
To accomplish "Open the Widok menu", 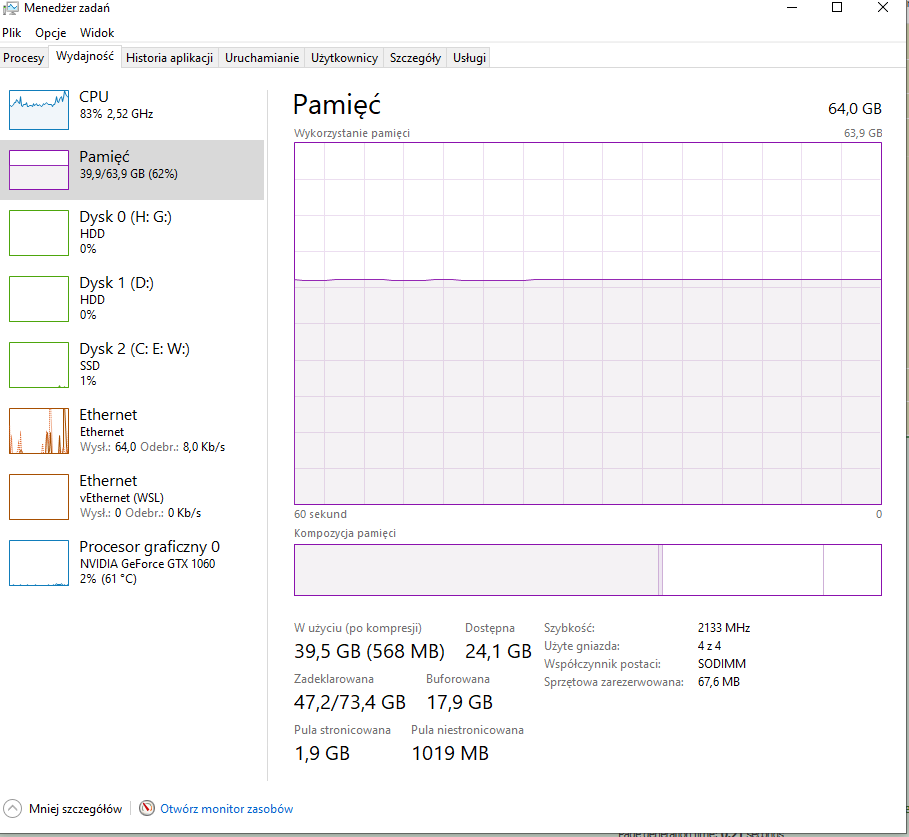I will (97, 33).
